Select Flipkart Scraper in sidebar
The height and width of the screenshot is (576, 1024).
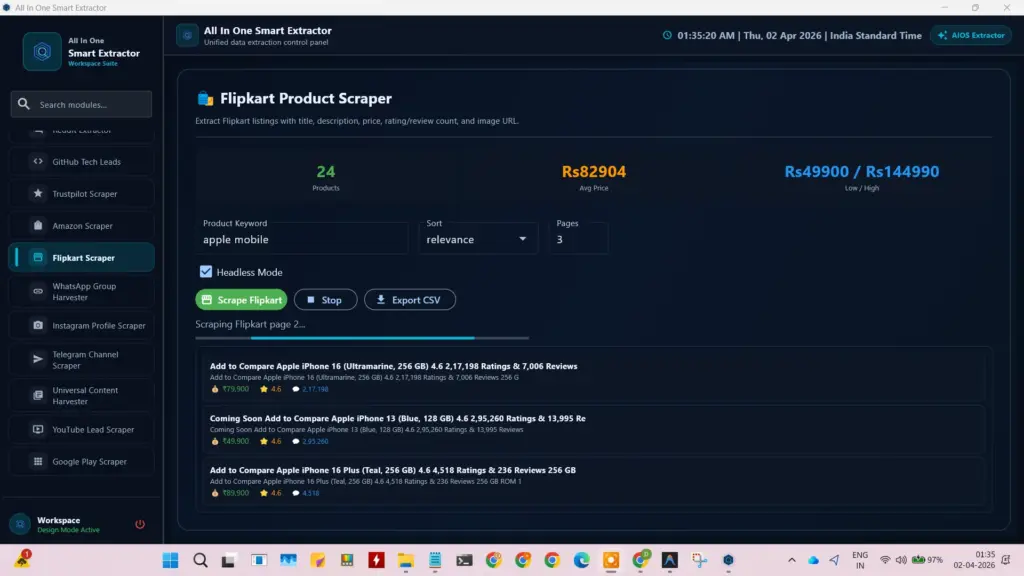click(x=82, y=257)
